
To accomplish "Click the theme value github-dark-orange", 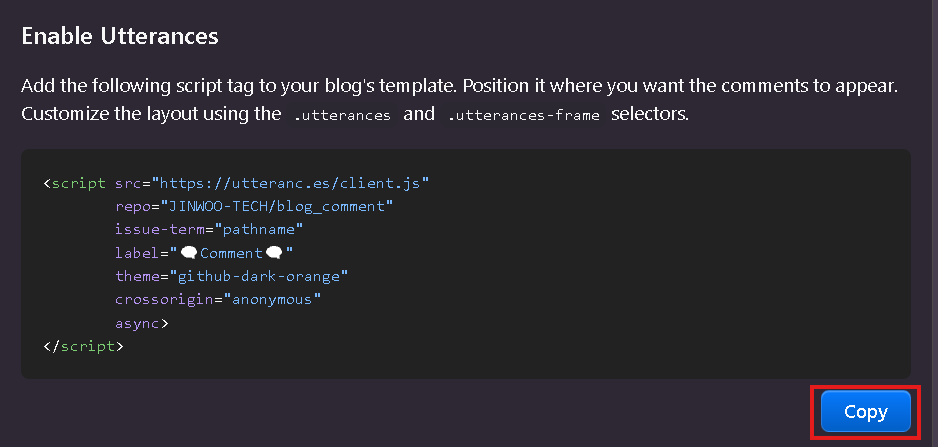I will [259, 276].
